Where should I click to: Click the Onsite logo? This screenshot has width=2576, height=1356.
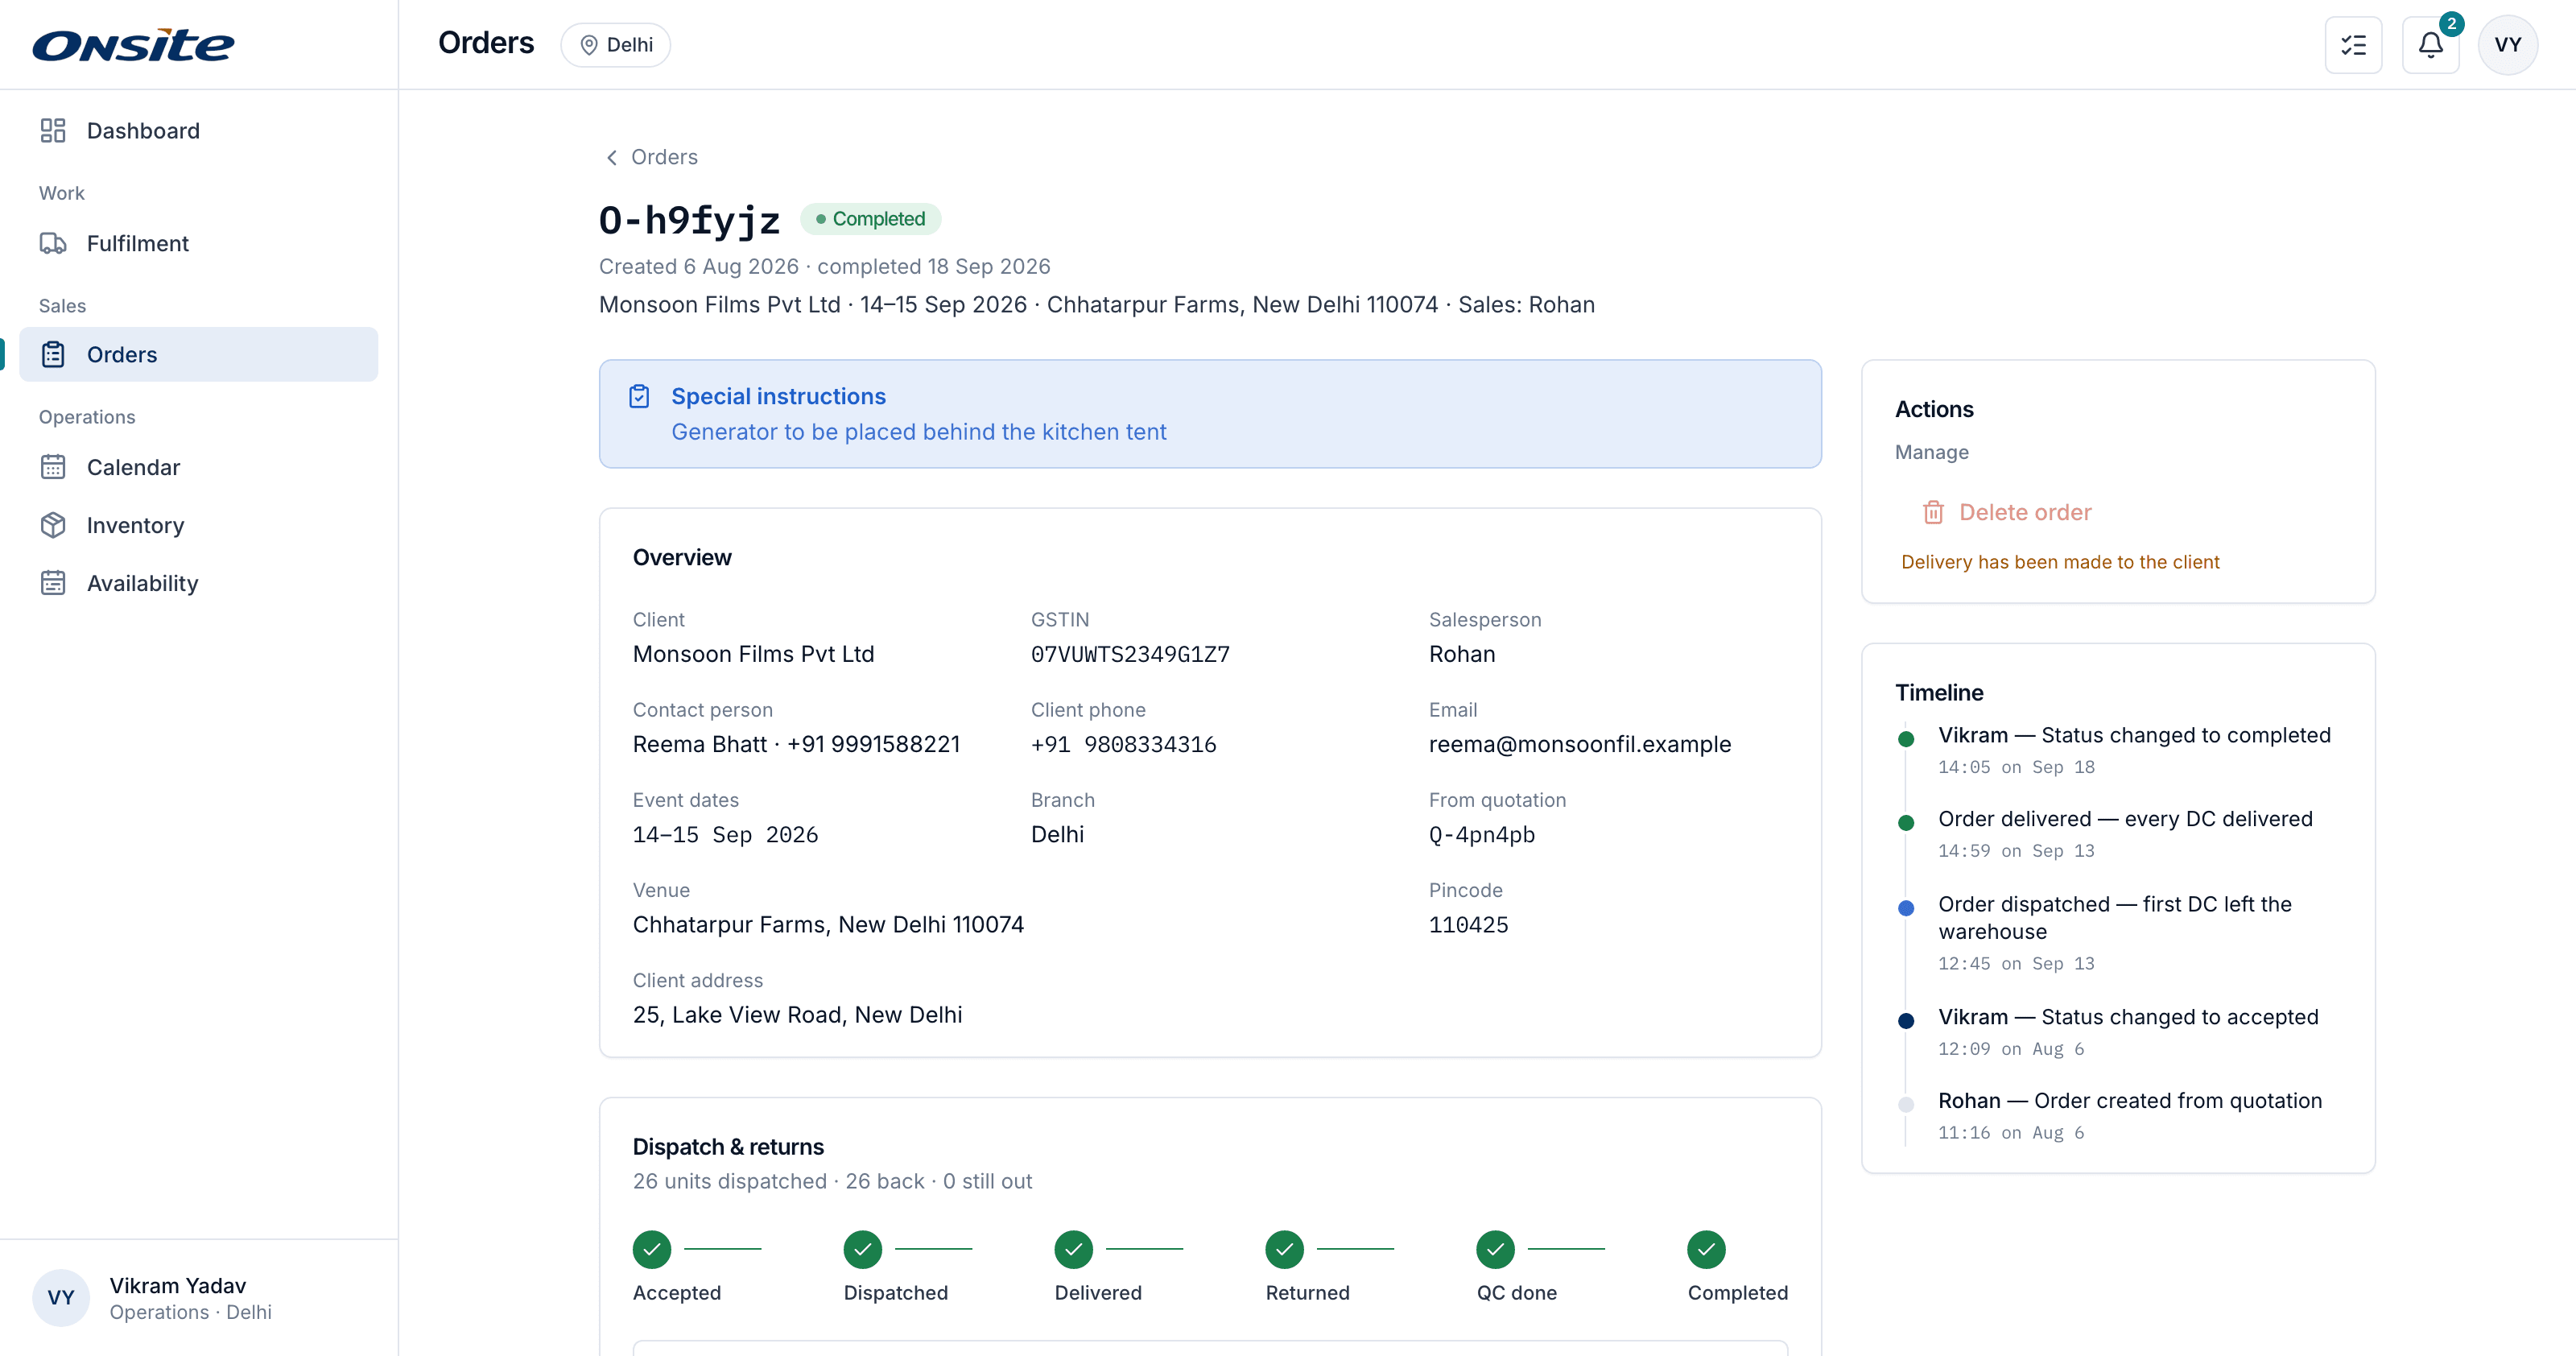133,45
